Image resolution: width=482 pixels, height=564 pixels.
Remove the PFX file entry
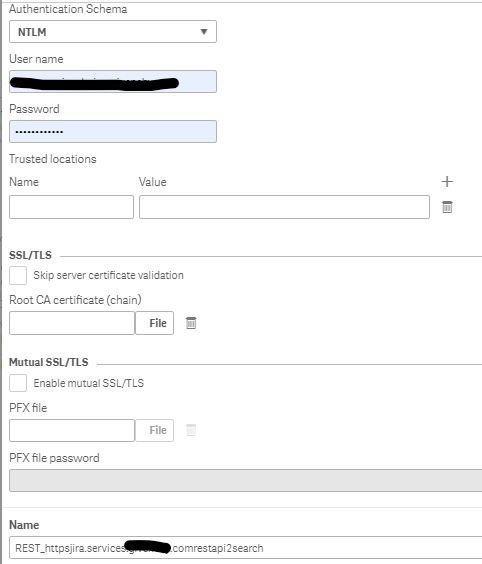(x=191, y=430)
